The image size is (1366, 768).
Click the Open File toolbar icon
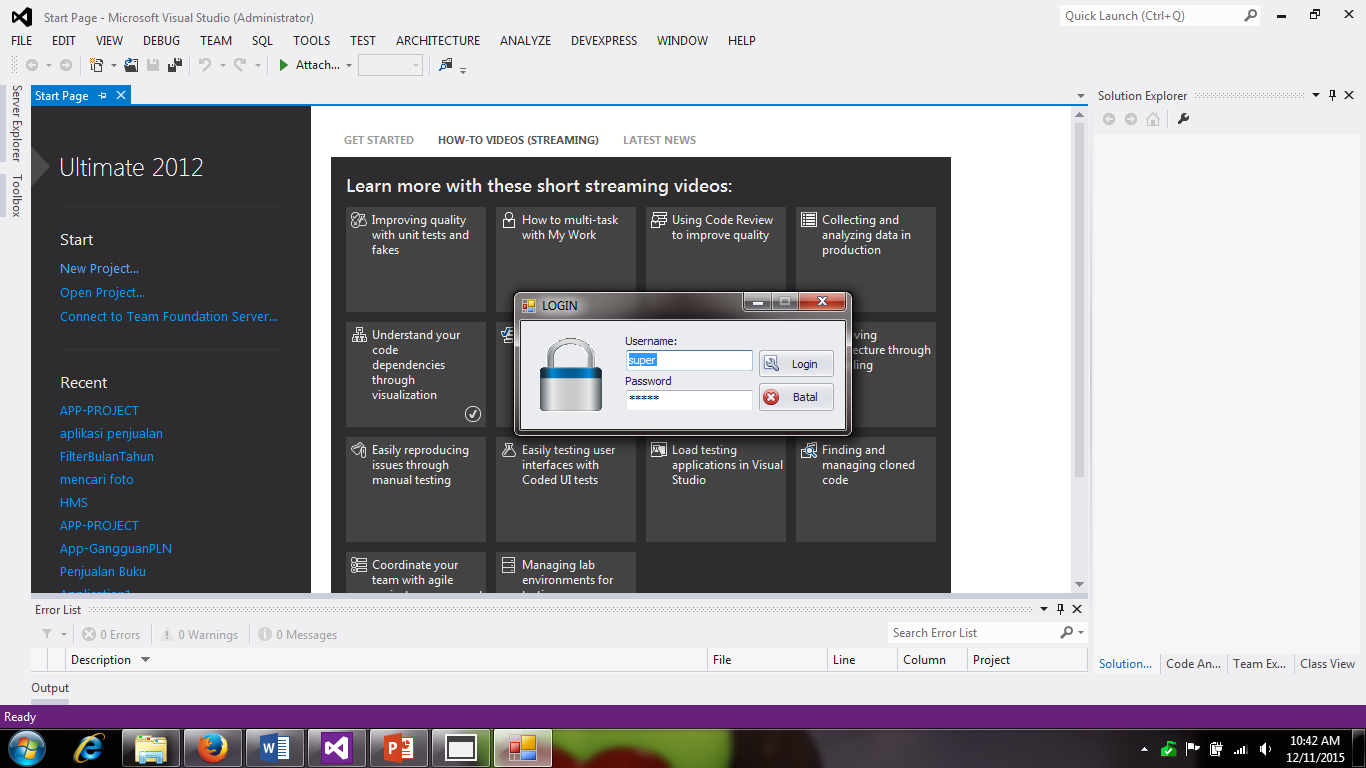(x=131, y=65)
